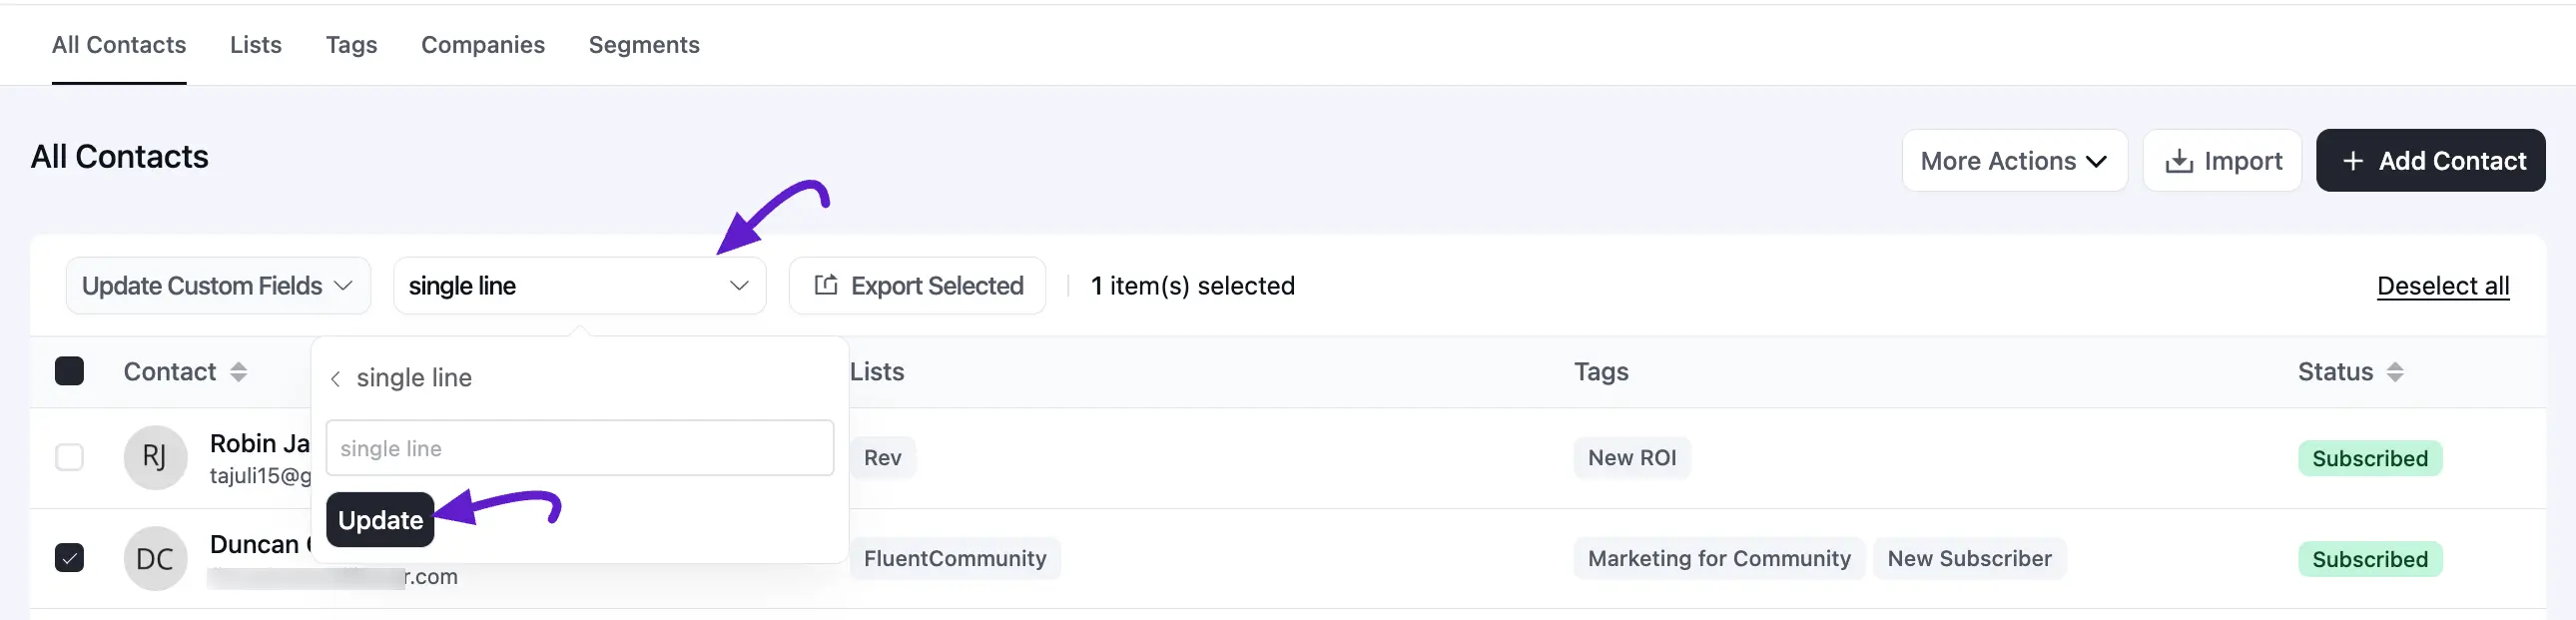The image size is (2576, 620).
Task: Click the Status column sort arrows
Action: pyautogui.click(x=2395, y=372)
